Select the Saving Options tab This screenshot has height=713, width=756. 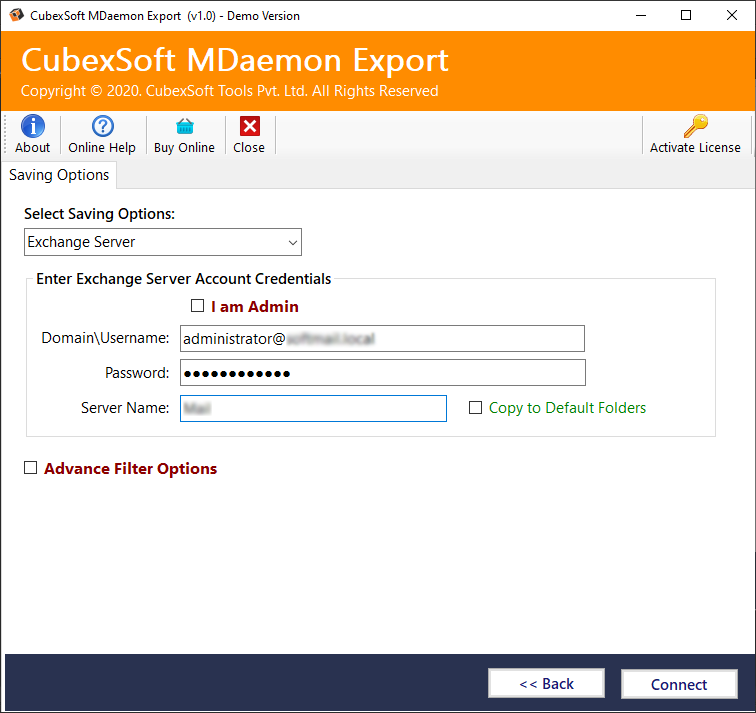[x=59, y=175]
